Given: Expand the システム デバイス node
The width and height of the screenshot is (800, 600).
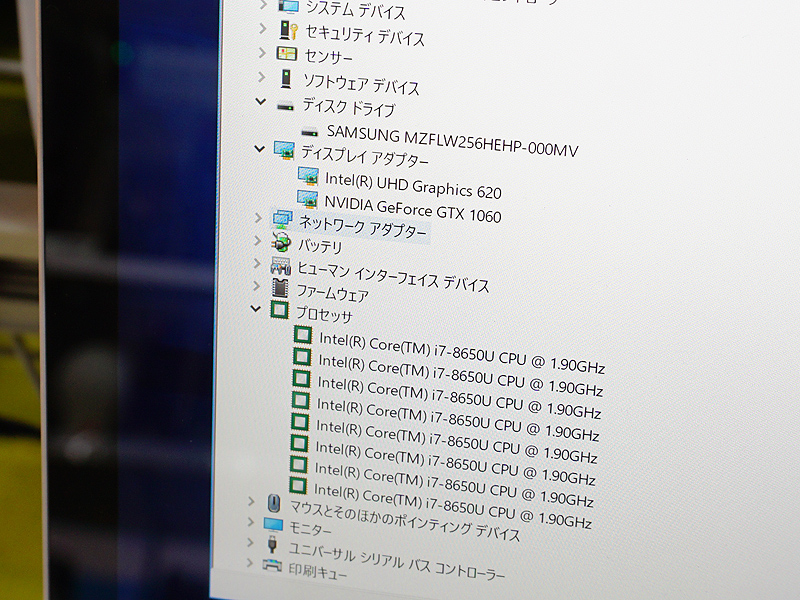Looking at the screenshot, I should pyautogui.click(x=263, y=5).
